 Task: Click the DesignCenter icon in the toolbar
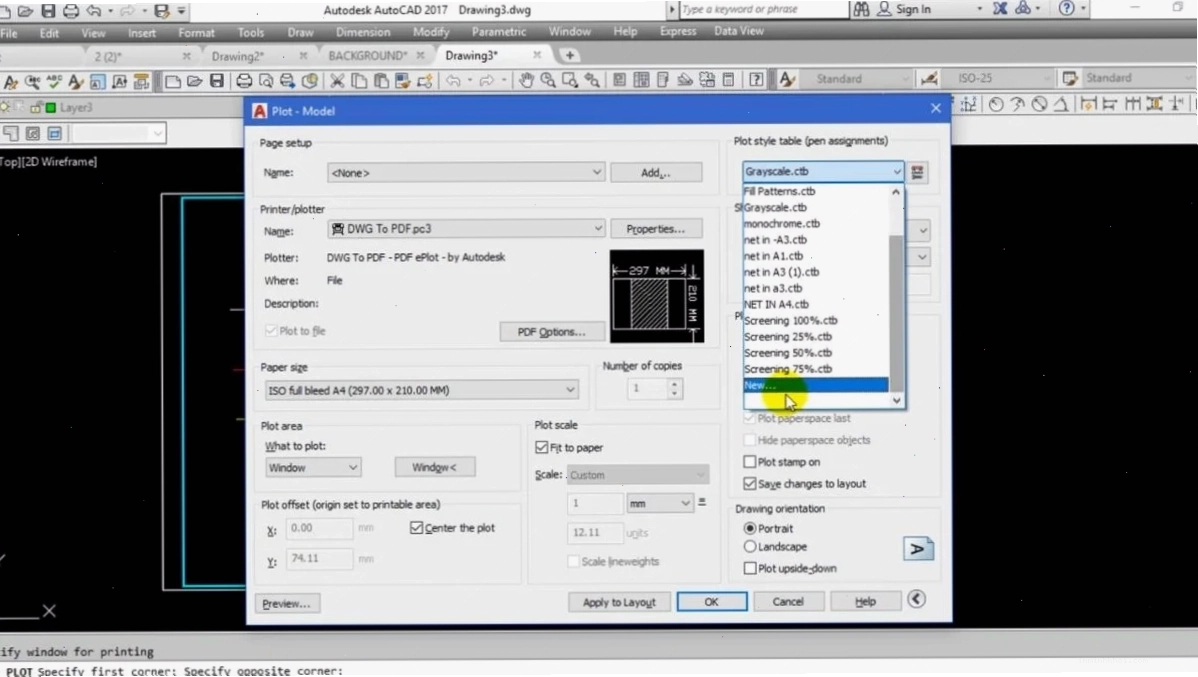coord(642,79)
